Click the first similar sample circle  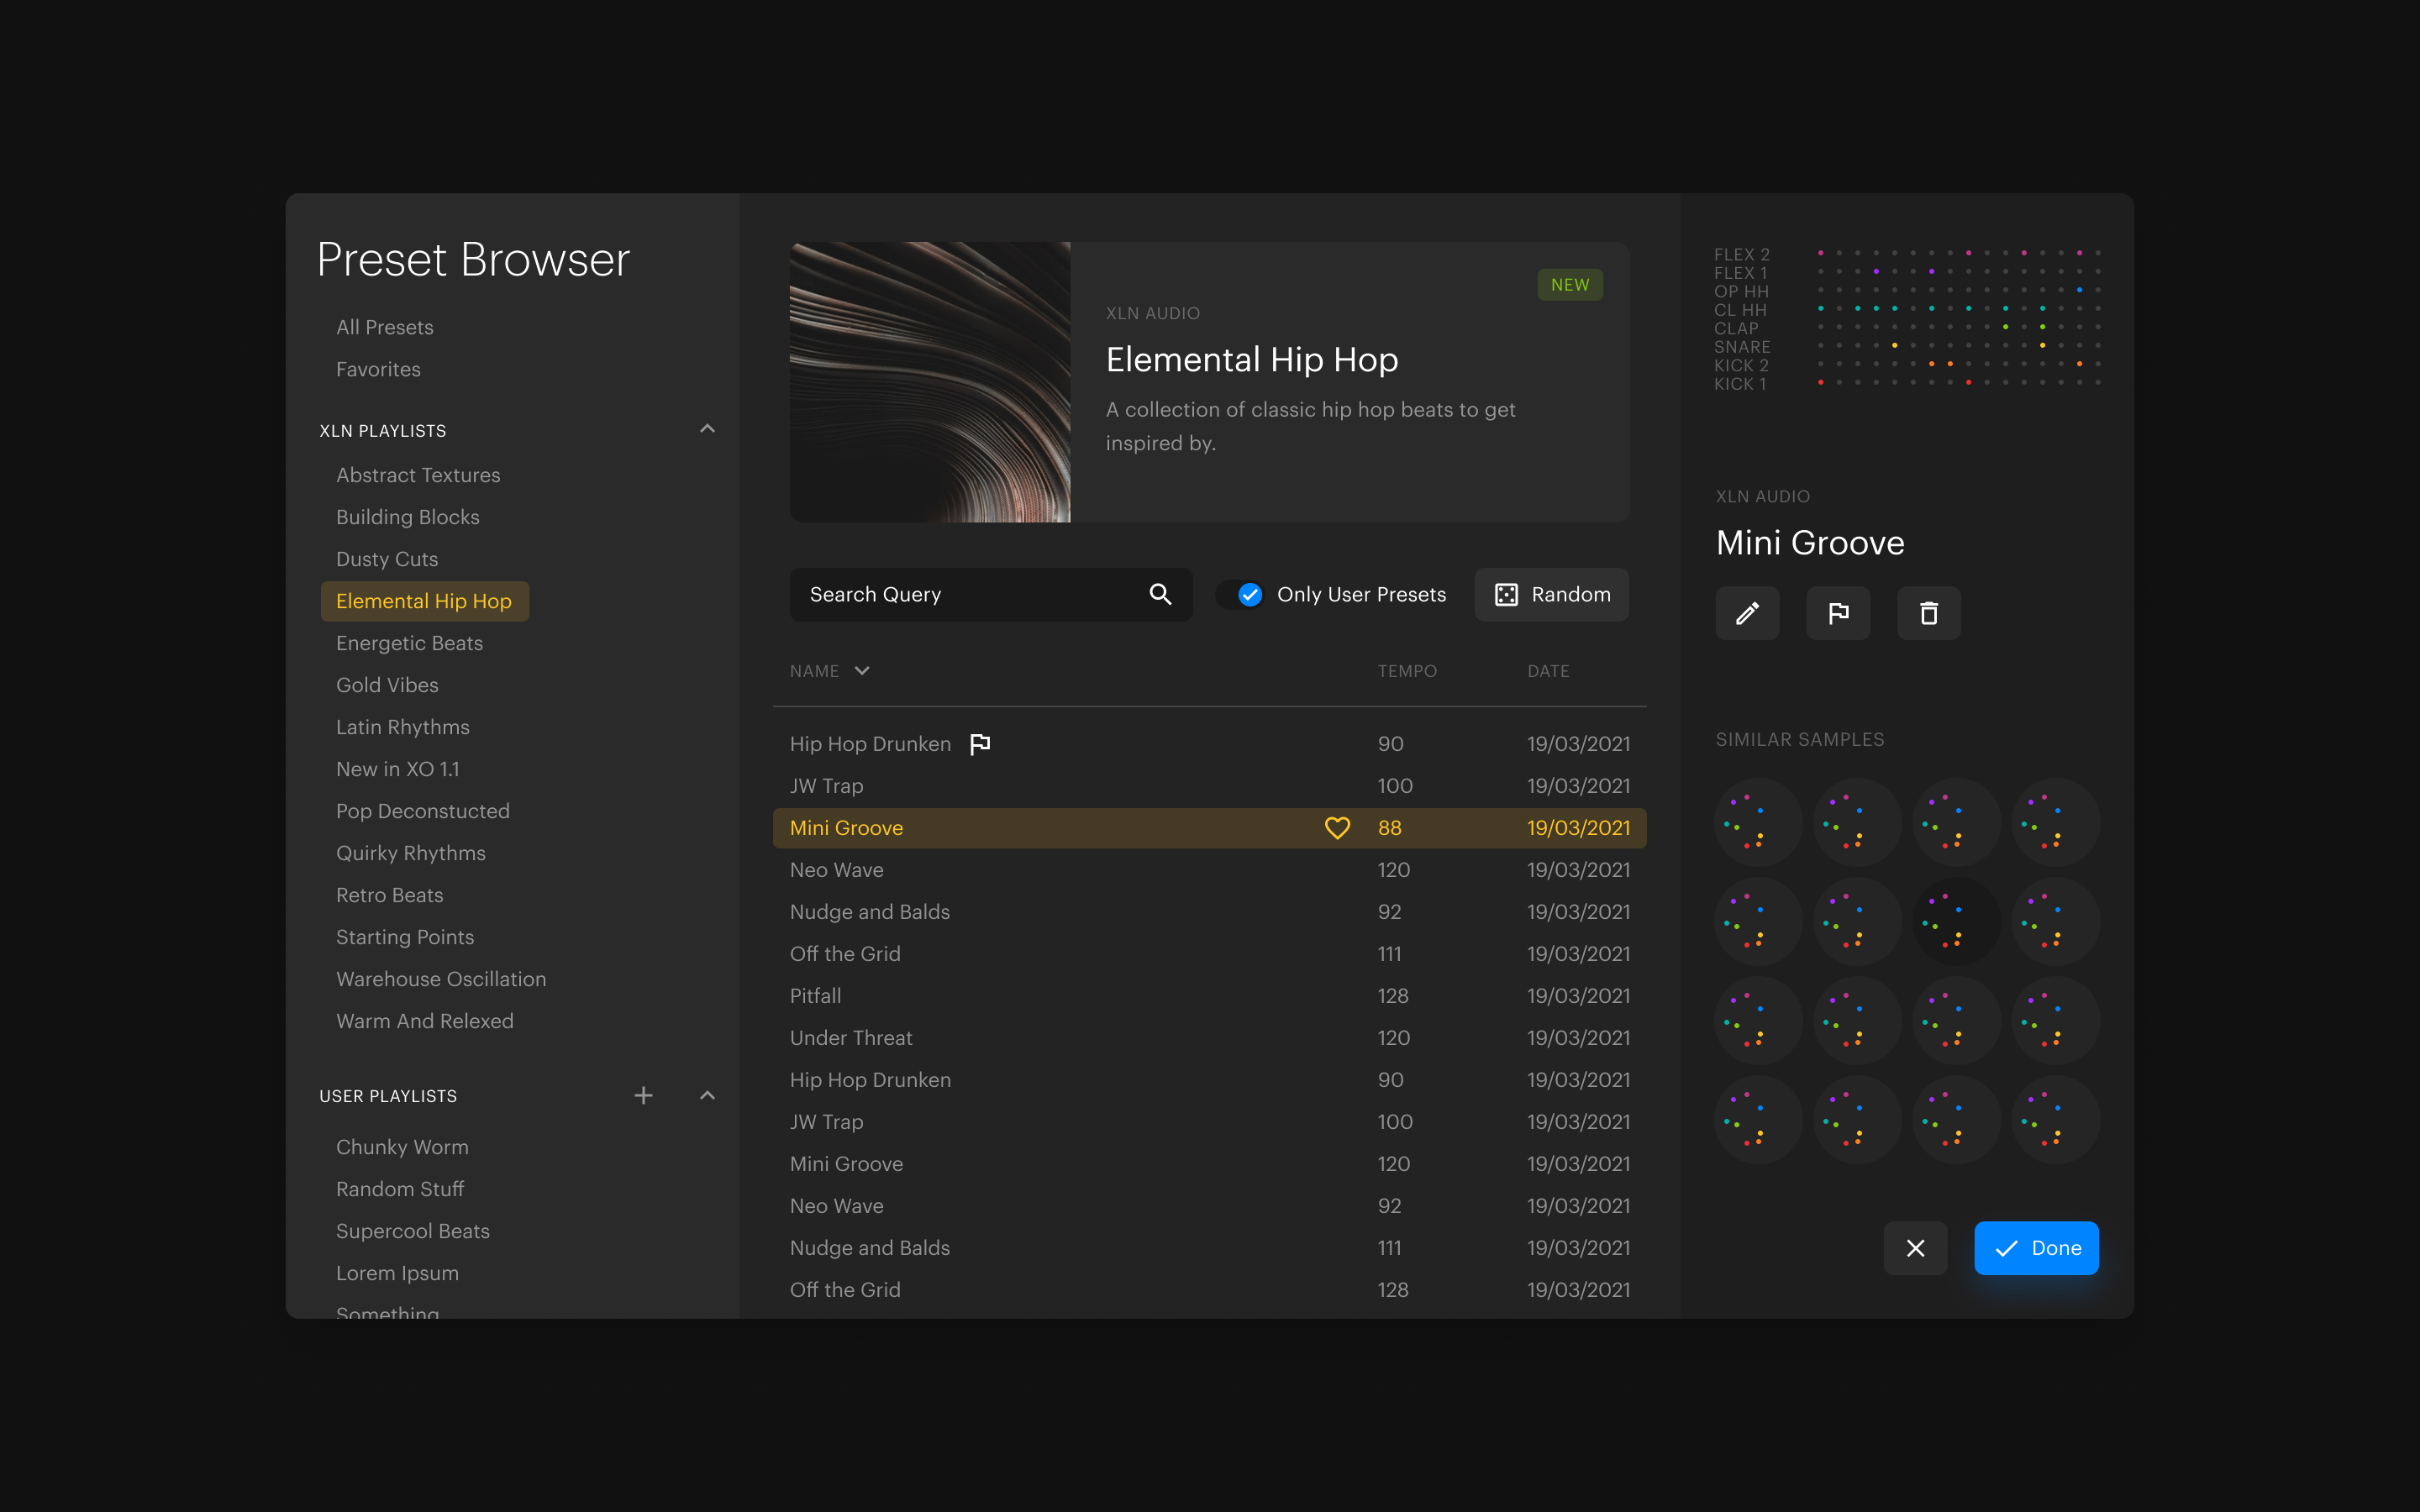1758,822
